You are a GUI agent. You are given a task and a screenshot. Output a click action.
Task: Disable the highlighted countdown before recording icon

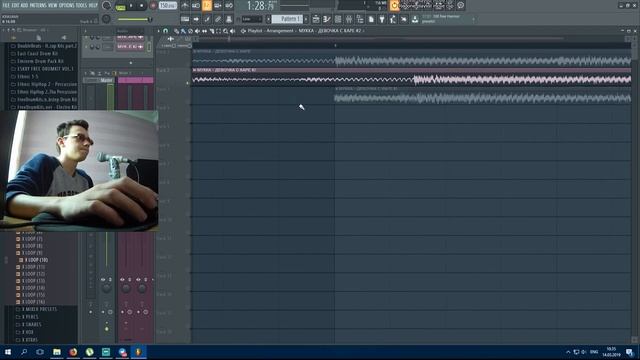(207, 6)
